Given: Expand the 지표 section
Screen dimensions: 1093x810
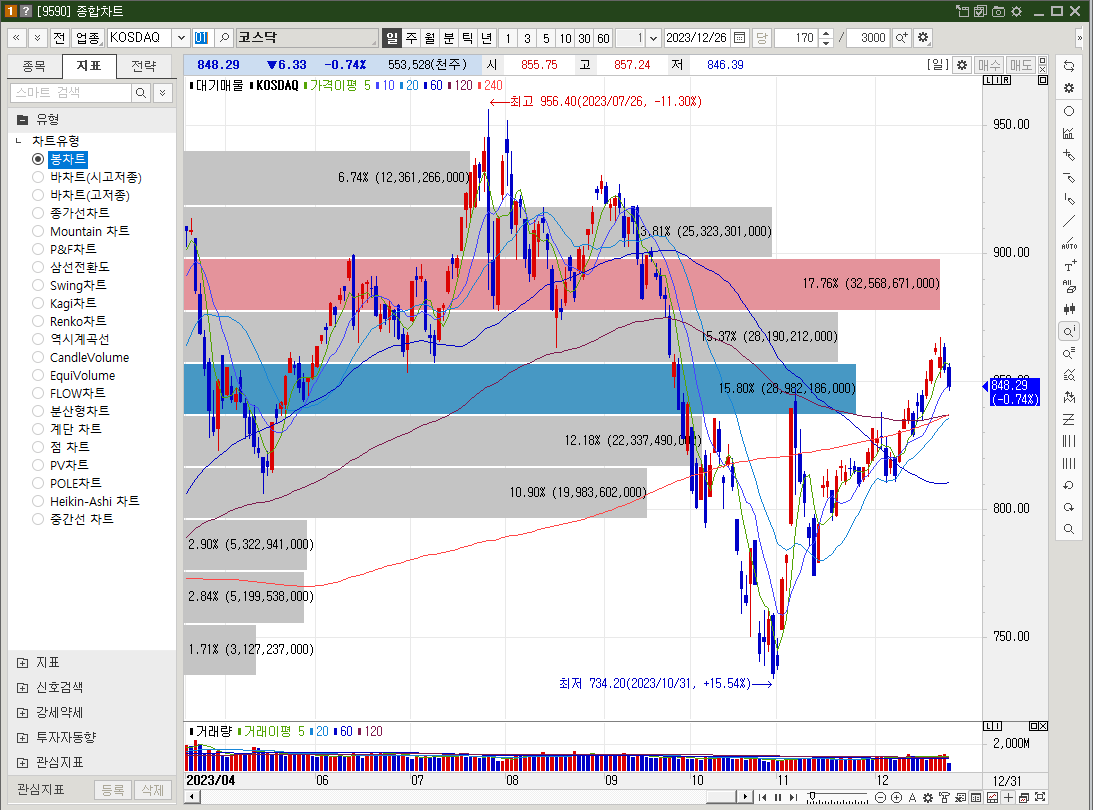Looking at the screenshot, I should pyautogui.click(x=22, y=663).
